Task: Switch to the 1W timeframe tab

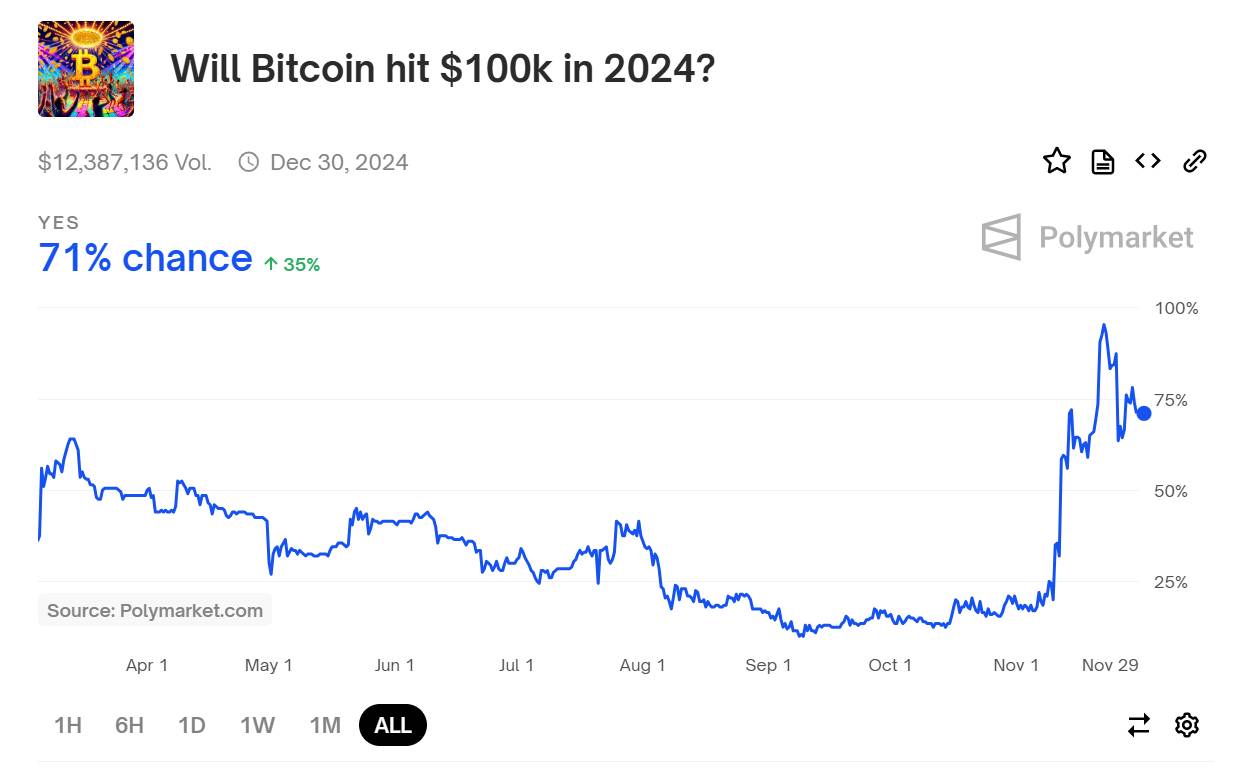Action: click(257, 725)
